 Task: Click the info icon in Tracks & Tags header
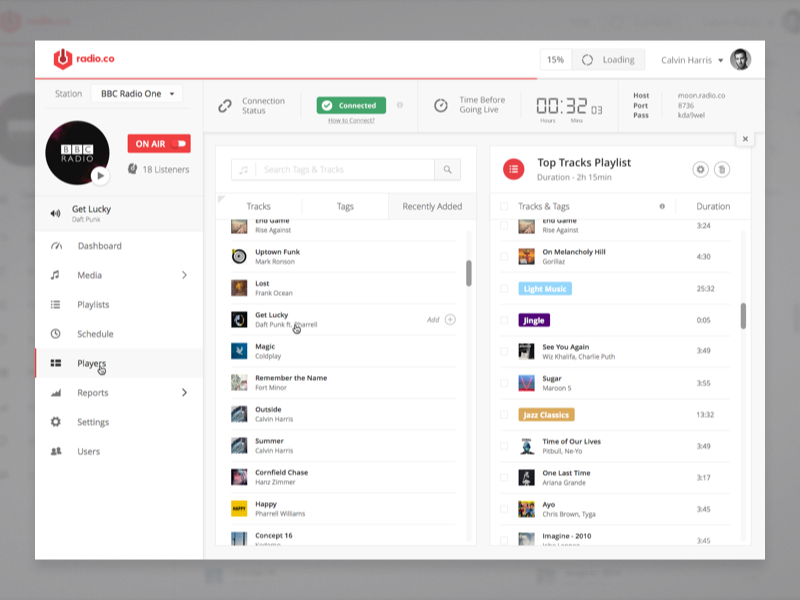(662, 206)
